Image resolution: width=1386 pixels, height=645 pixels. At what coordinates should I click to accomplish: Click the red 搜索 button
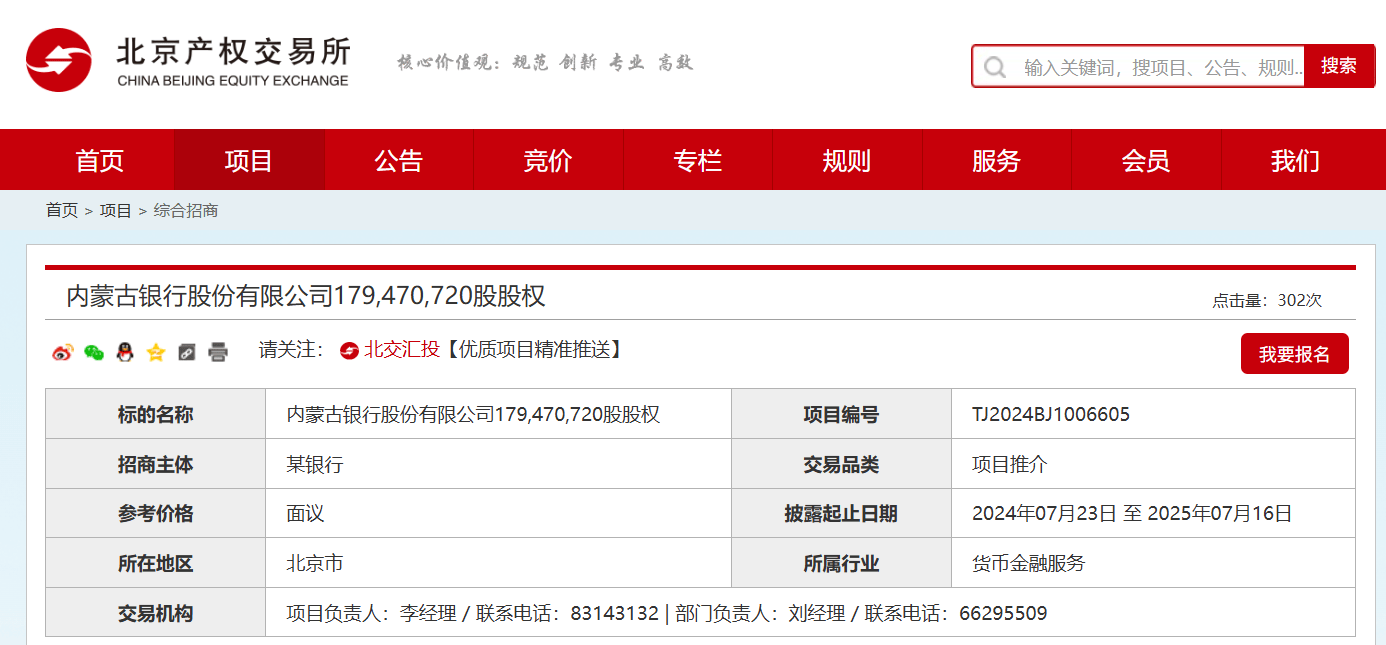tap(1339, 66)
